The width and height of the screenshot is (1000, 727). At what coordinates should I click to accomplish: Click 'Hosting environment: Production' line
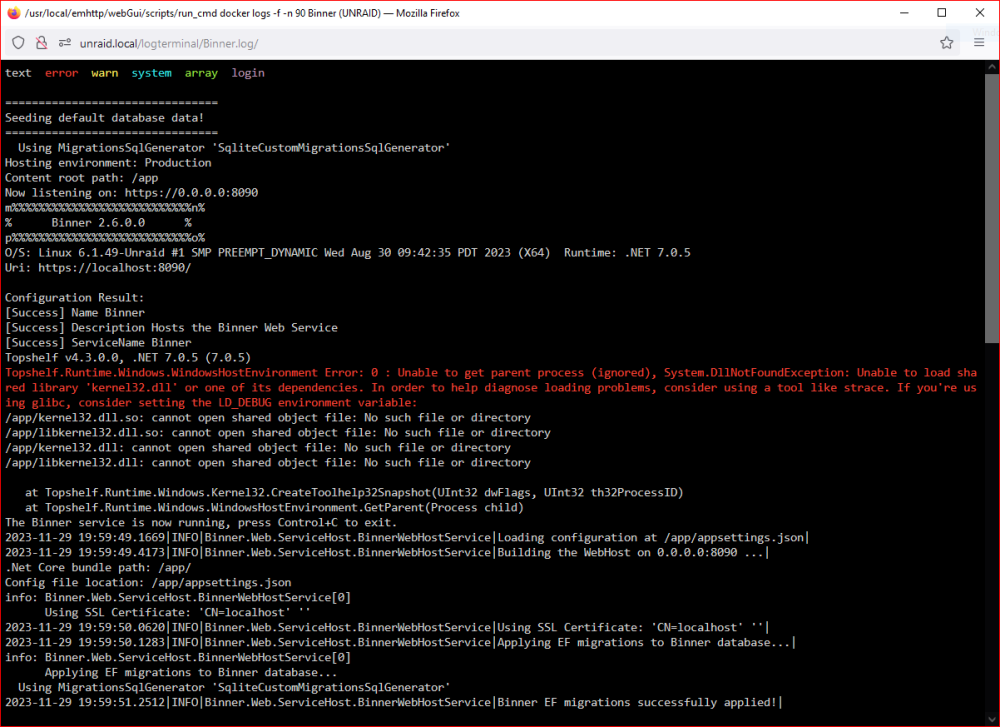pos(108,163)
